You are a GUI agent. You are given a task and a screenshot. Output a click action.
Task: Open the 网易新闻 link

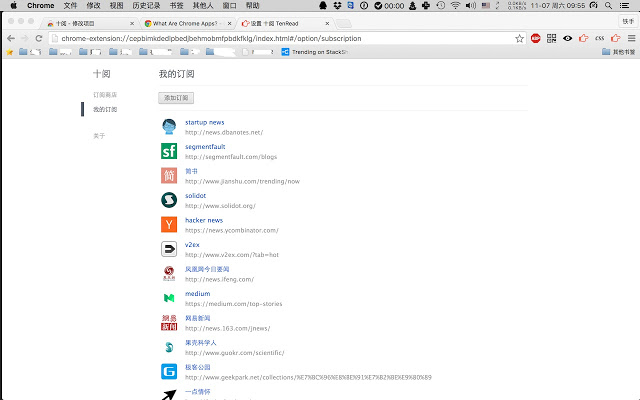(198, 318)
